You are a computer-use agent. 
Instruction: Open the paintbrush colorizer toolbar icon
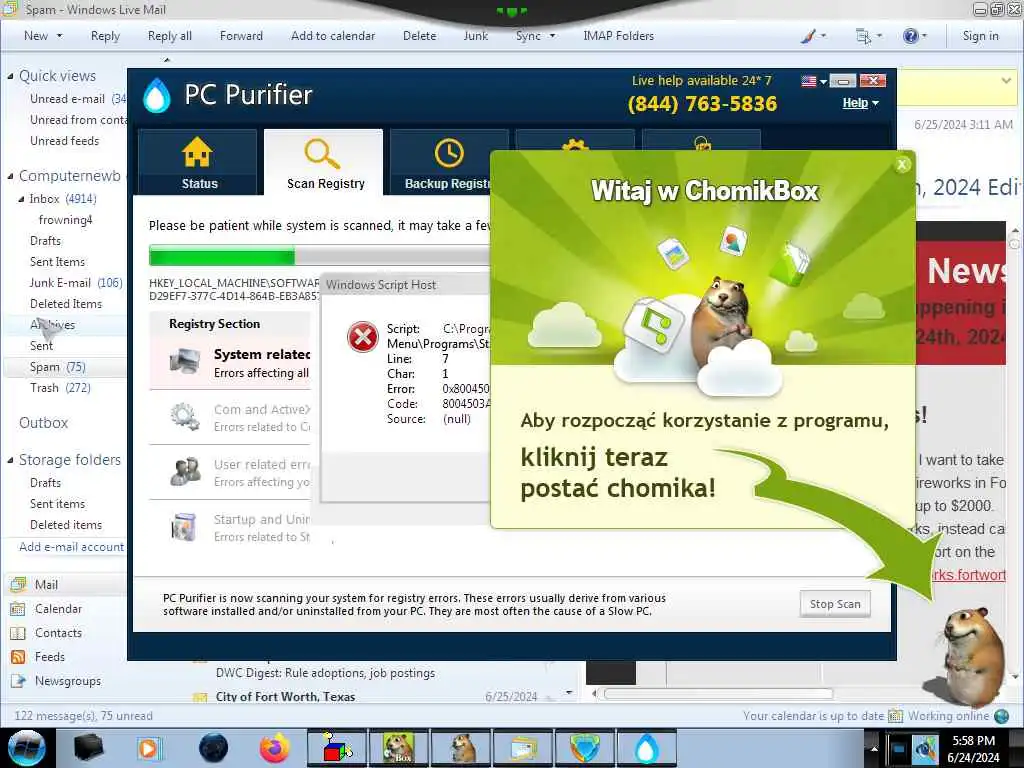808,37
